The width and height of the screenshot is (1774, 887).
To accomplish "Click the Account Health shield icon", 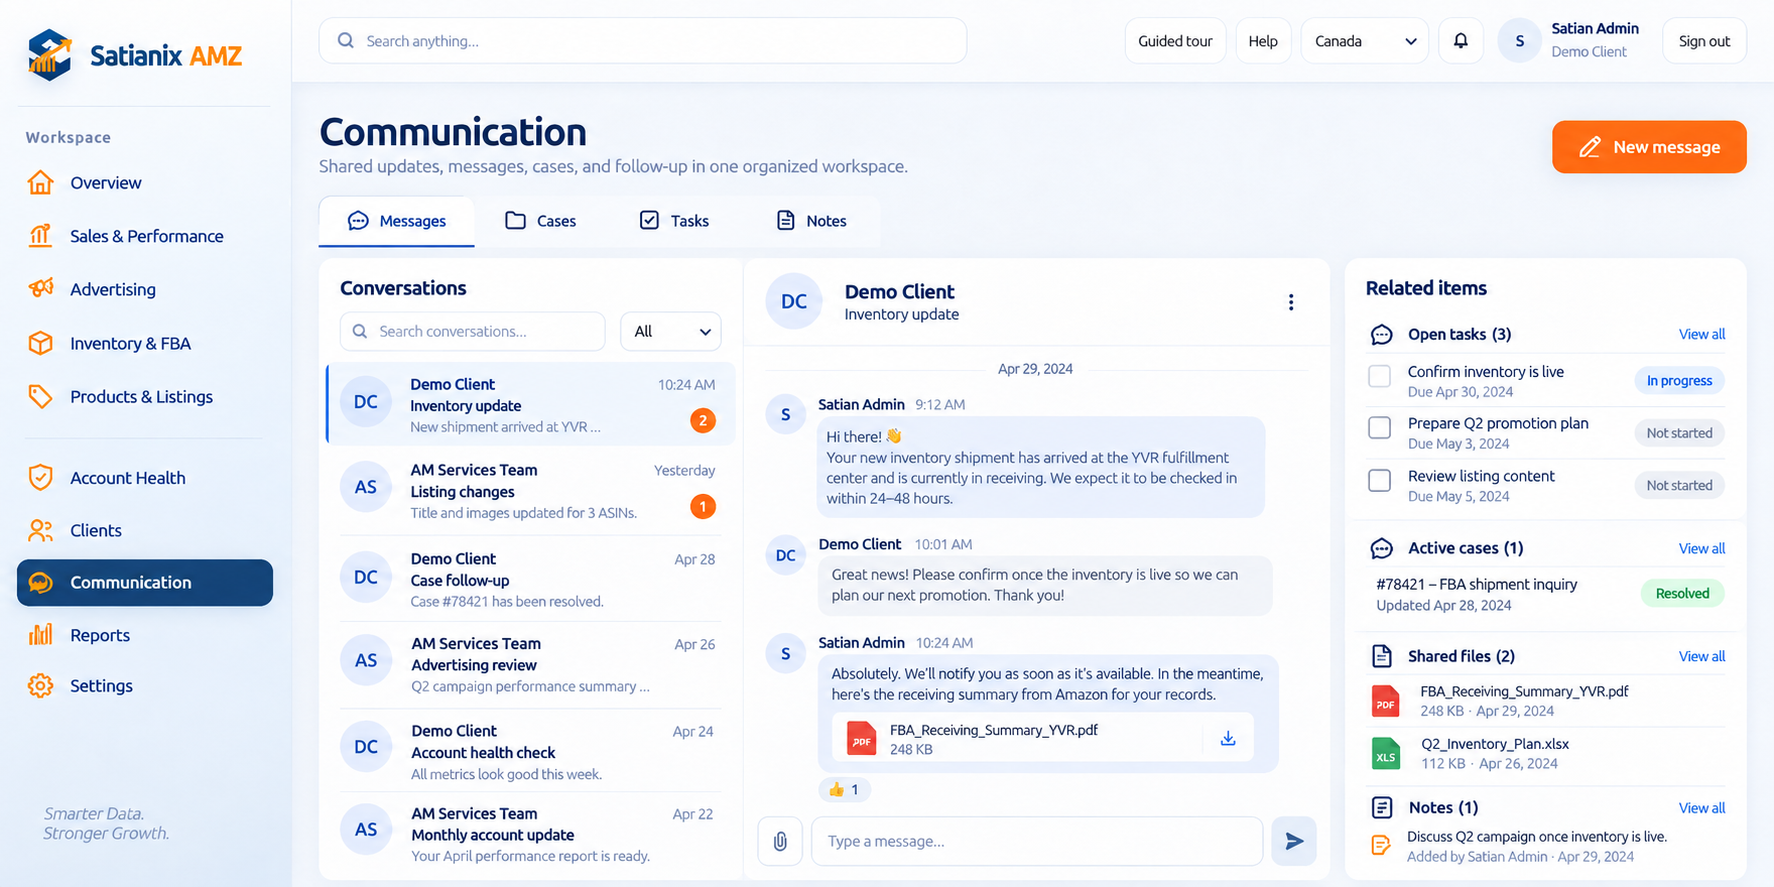I will 41,477.
